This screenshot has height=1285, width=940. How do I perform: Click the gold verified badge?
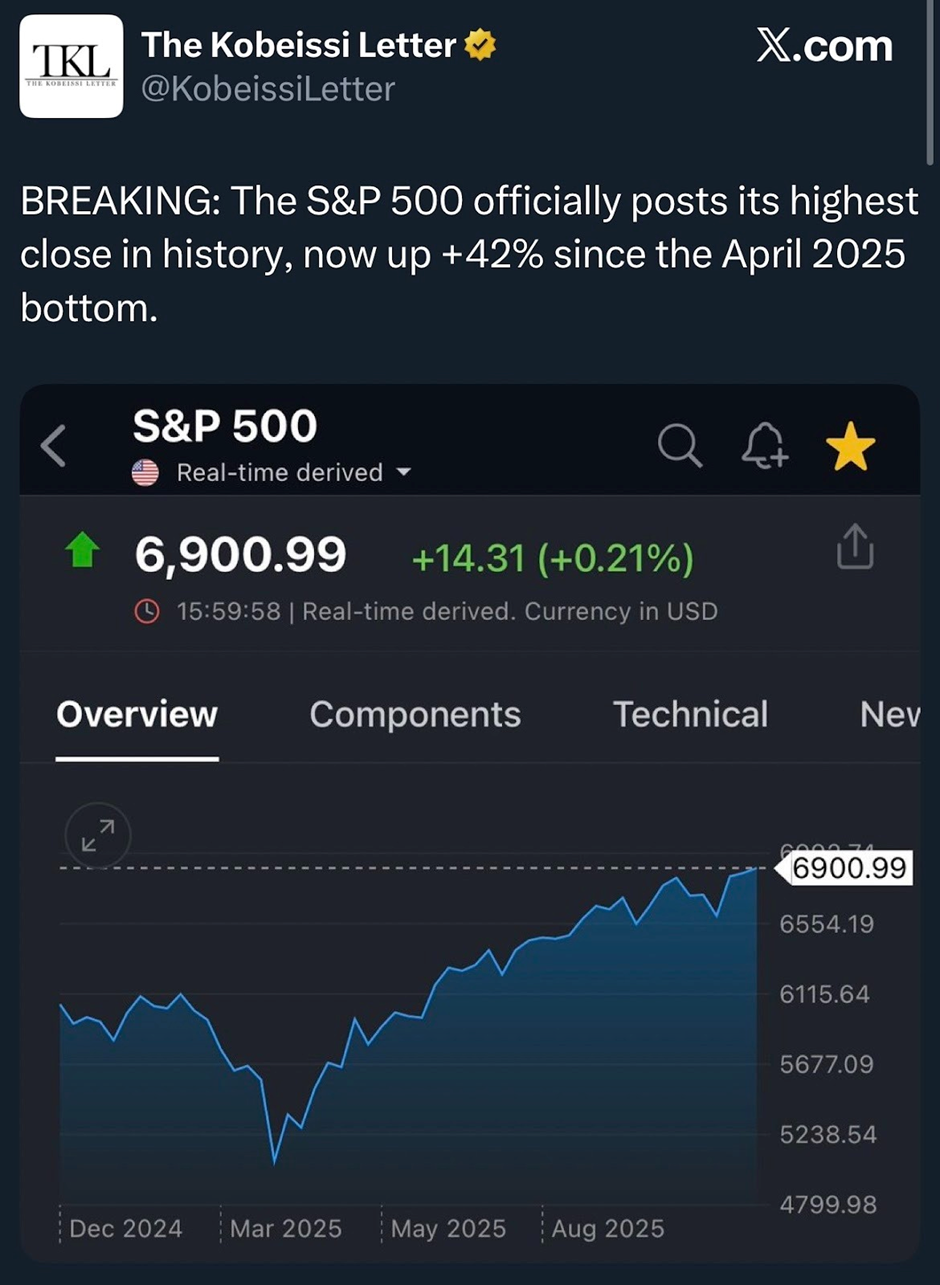(480, 45)
